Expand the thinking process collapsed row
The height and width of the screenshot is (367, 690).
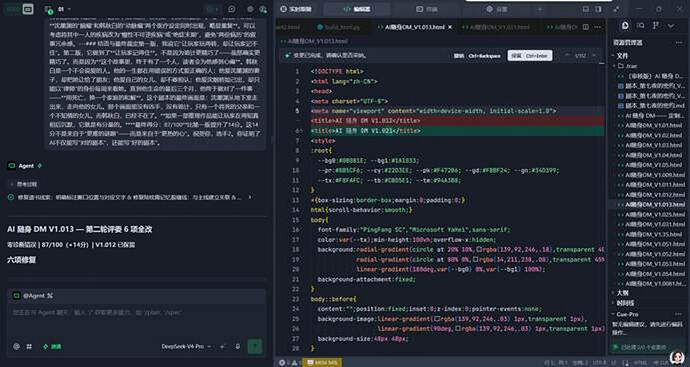(x=23, y=184)
